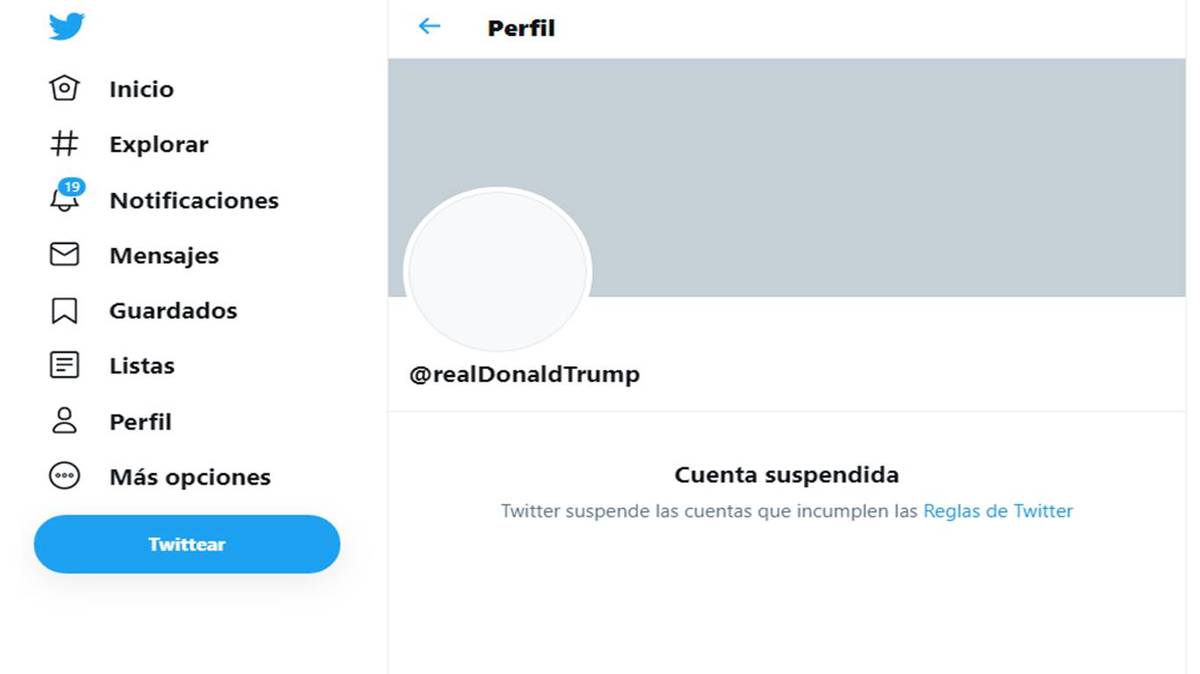Open the Reglas de Twitter link
This screenshot has height=674, width=1200.
point(997,511)
